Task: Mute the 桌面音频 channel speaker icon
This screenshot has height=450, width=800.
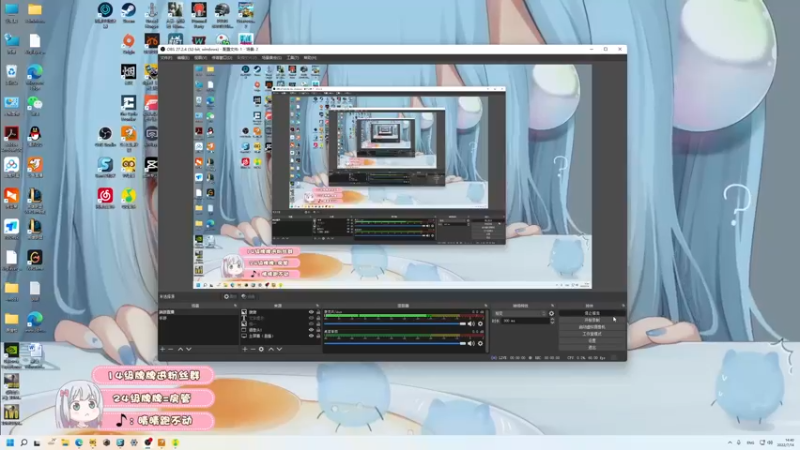Action: (x=471, y=343)
